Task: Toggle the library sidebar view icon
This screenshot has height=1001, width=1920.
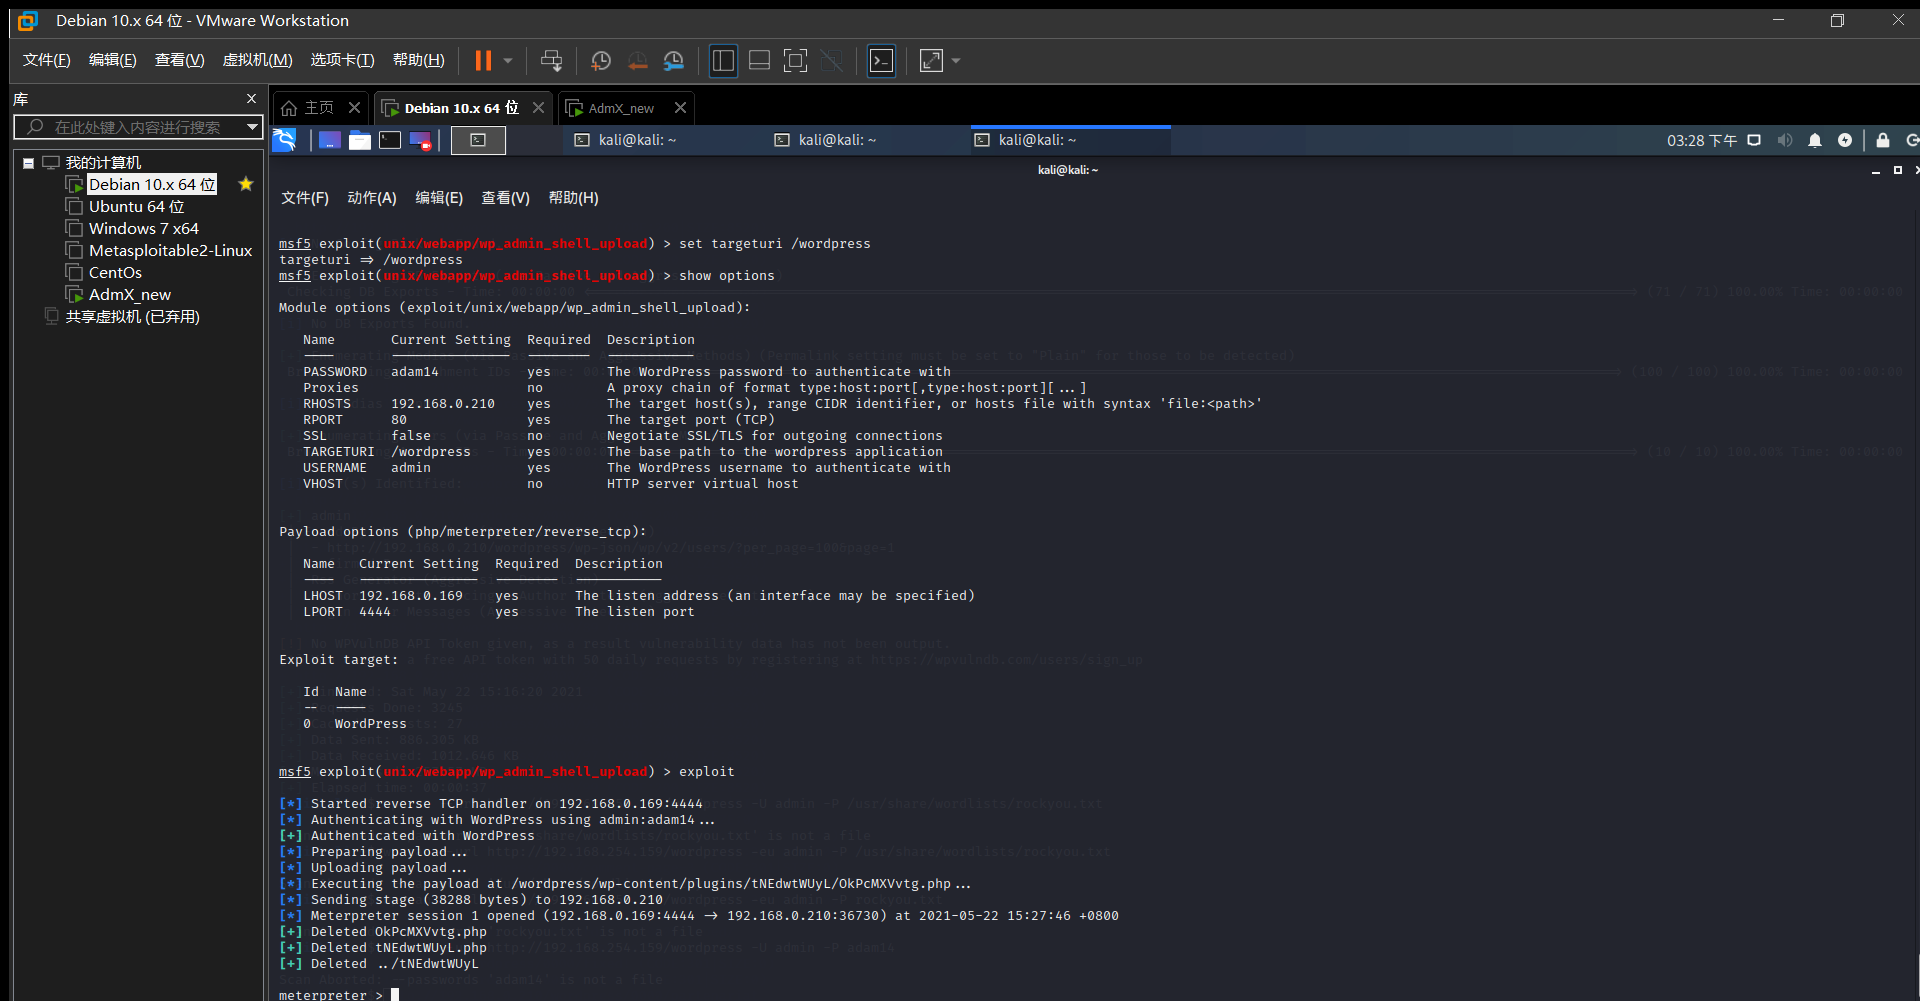Action: (723, 61)
